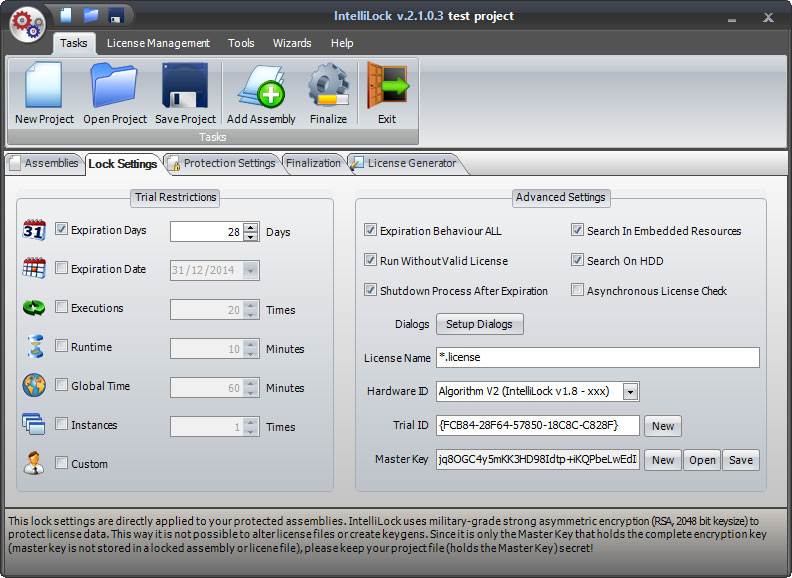Click the person icon beside Custom
This screenshot has width=792, height=578.
point(34,463)
